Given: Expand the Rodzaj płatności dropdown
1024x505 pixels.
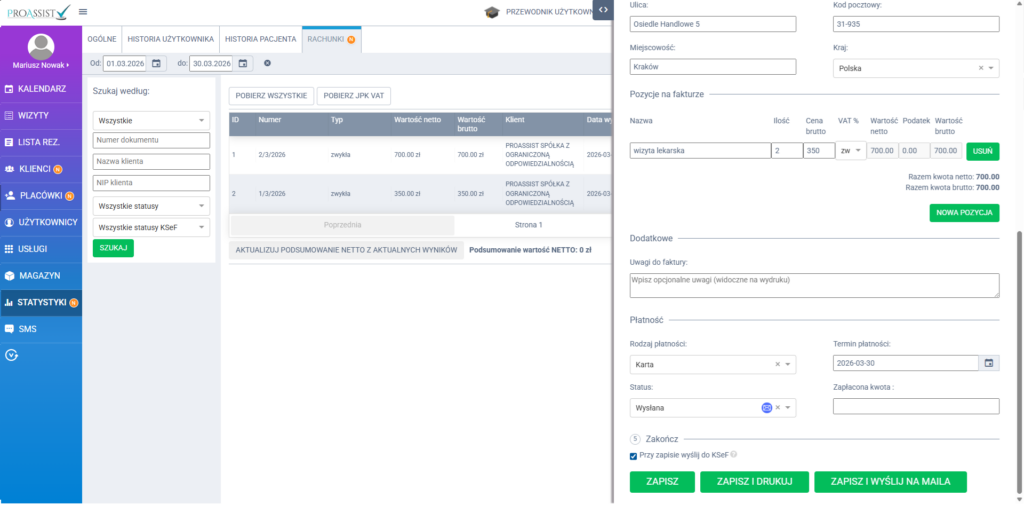Looking at the screenshot, I should coord(790,364).
